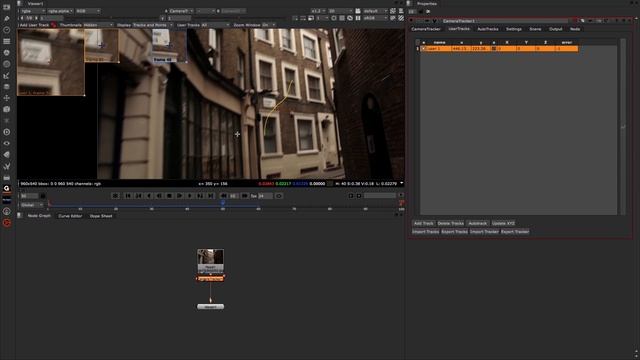Click the user tracks table vertical scrollbar
Image resolution: width=640 pixels, height=360 pixels.
point(623,127)
